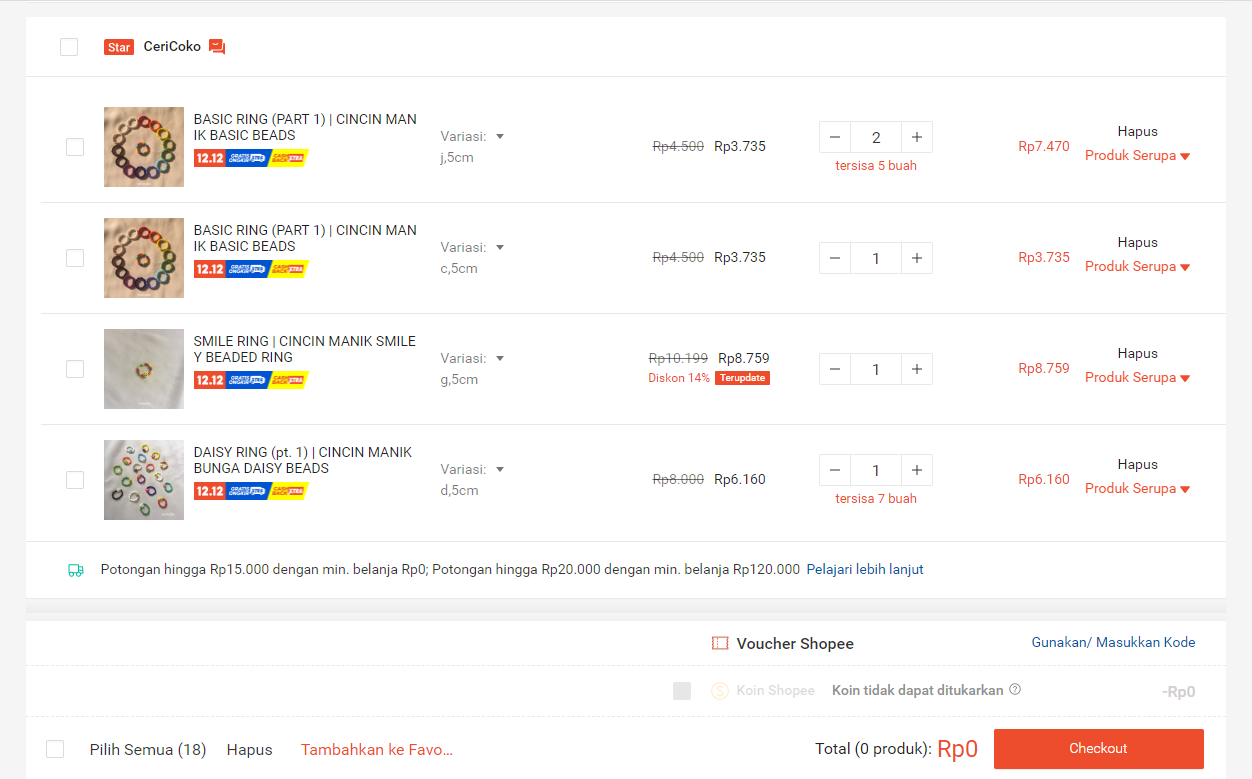
Task: Open thumbnail of BASIC RING c,5cm
Action: 144,258
